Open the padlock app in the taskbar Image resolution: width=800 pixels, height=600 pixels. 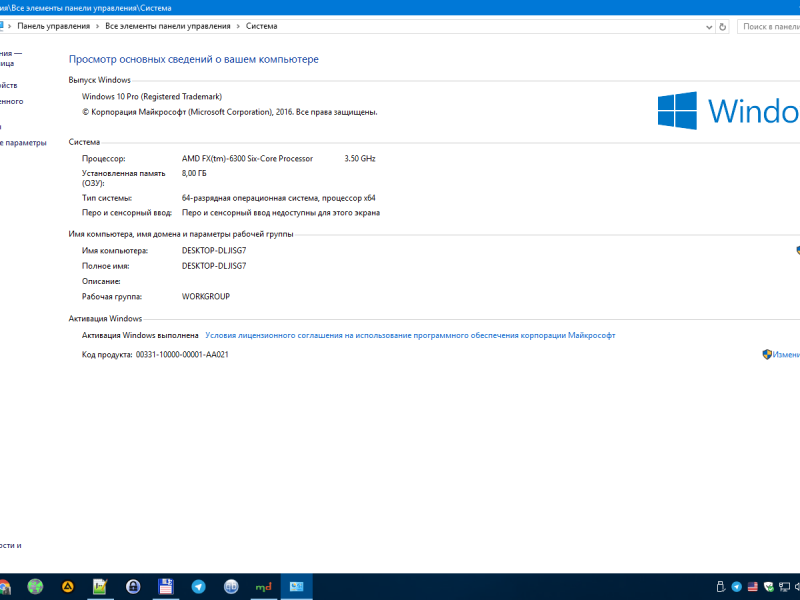(x=133, y=587)
